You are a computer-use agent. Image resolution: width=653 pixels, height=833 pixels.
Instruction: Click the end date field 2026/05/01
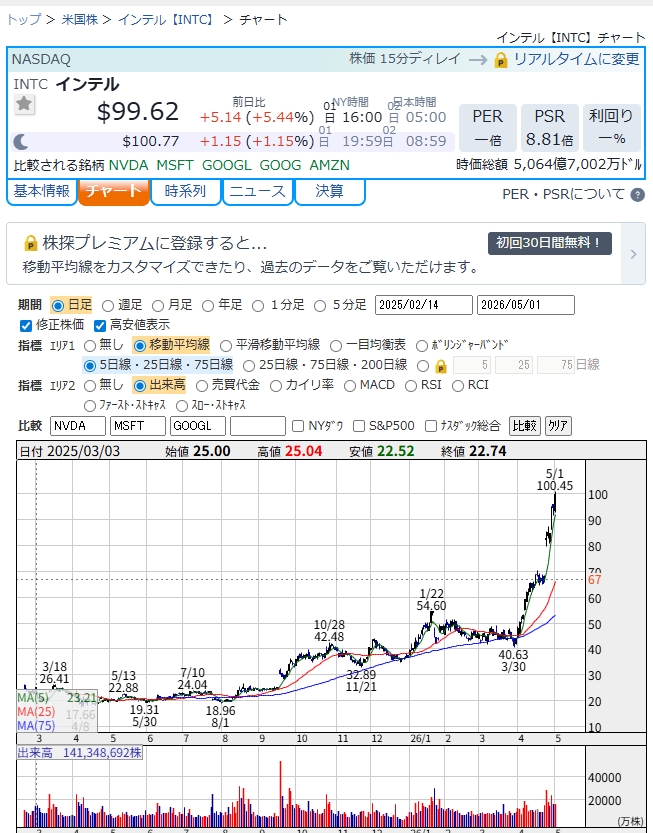[x=525, y=305]
